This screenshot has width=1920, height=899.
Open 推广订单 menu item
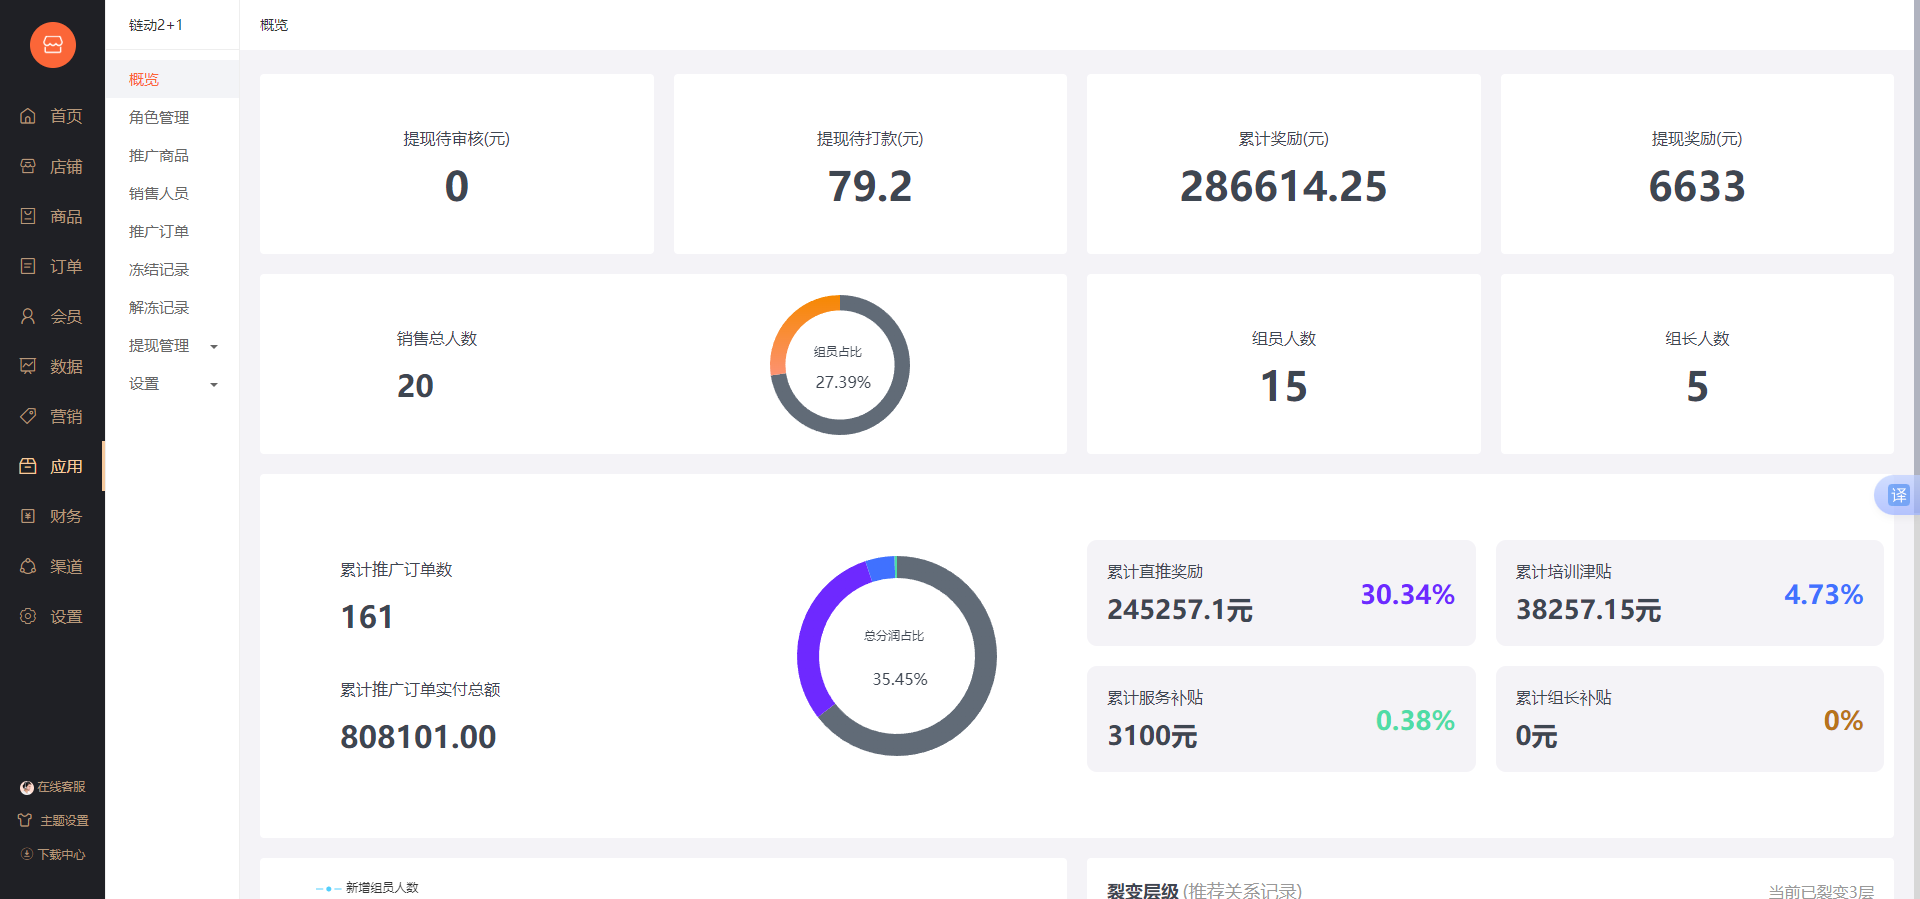tap(159, 231)
